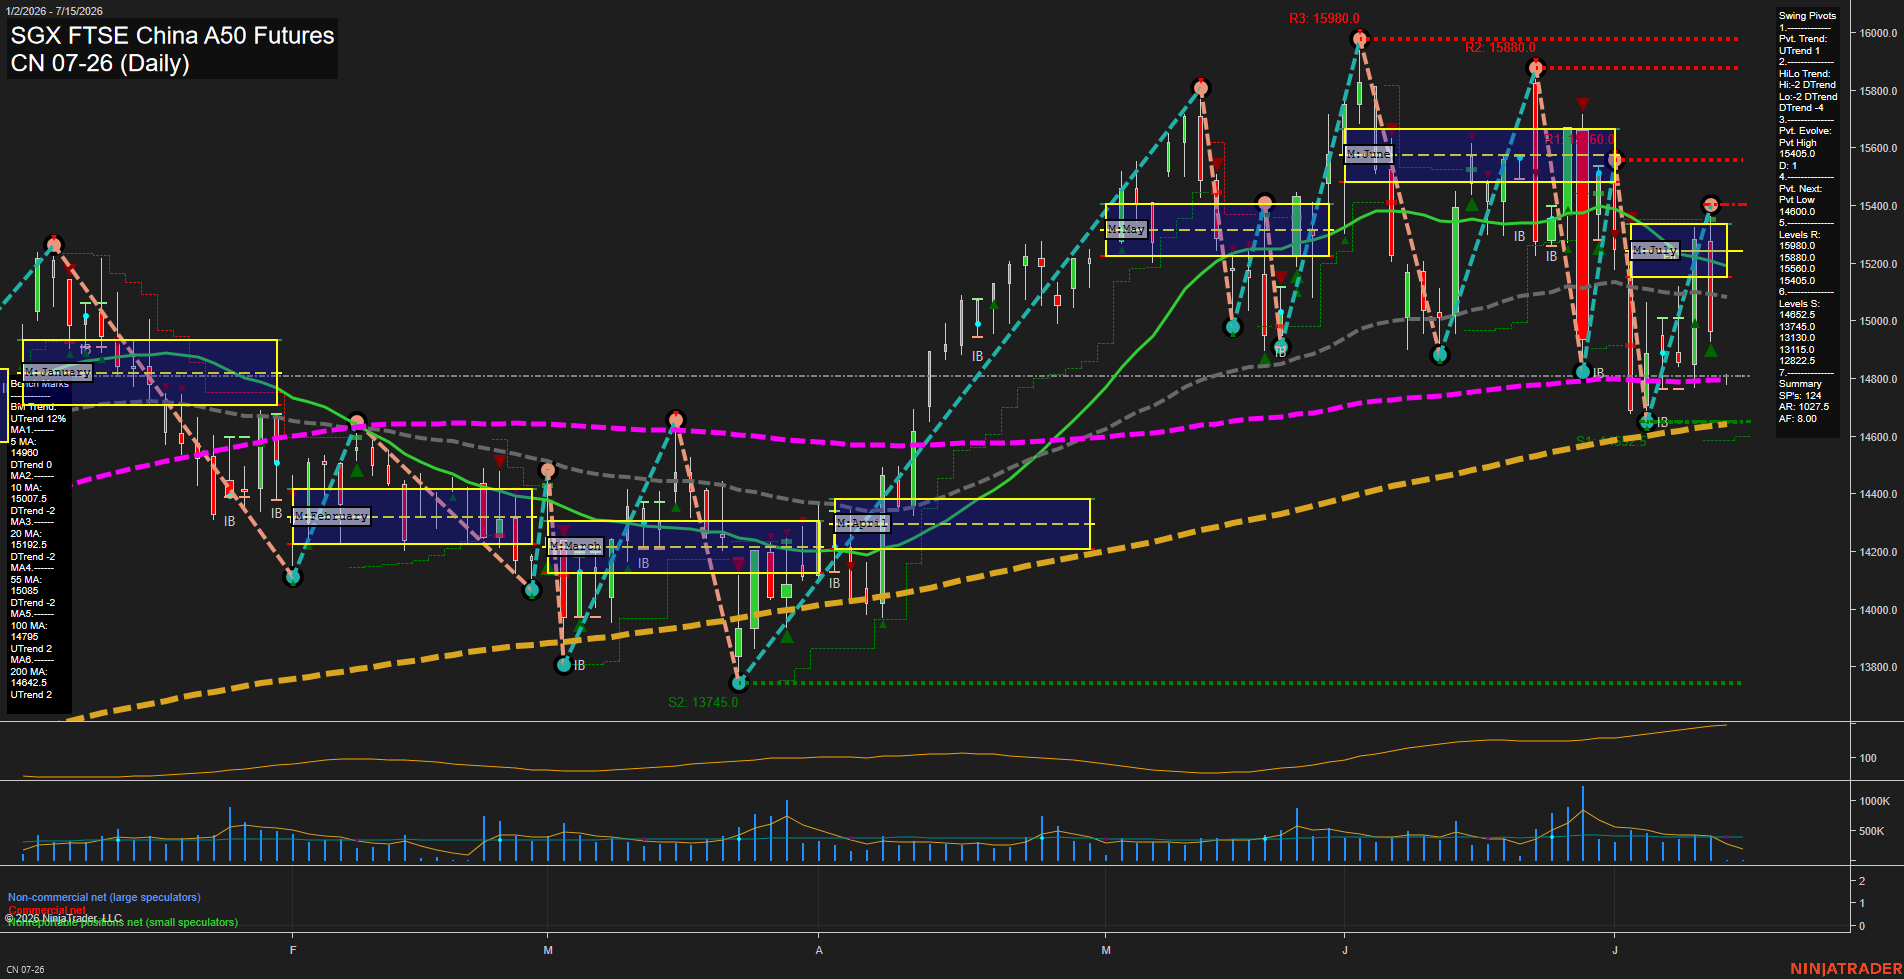Click the Non-commercial net (large speculators) legend

(x=104, y=897)
